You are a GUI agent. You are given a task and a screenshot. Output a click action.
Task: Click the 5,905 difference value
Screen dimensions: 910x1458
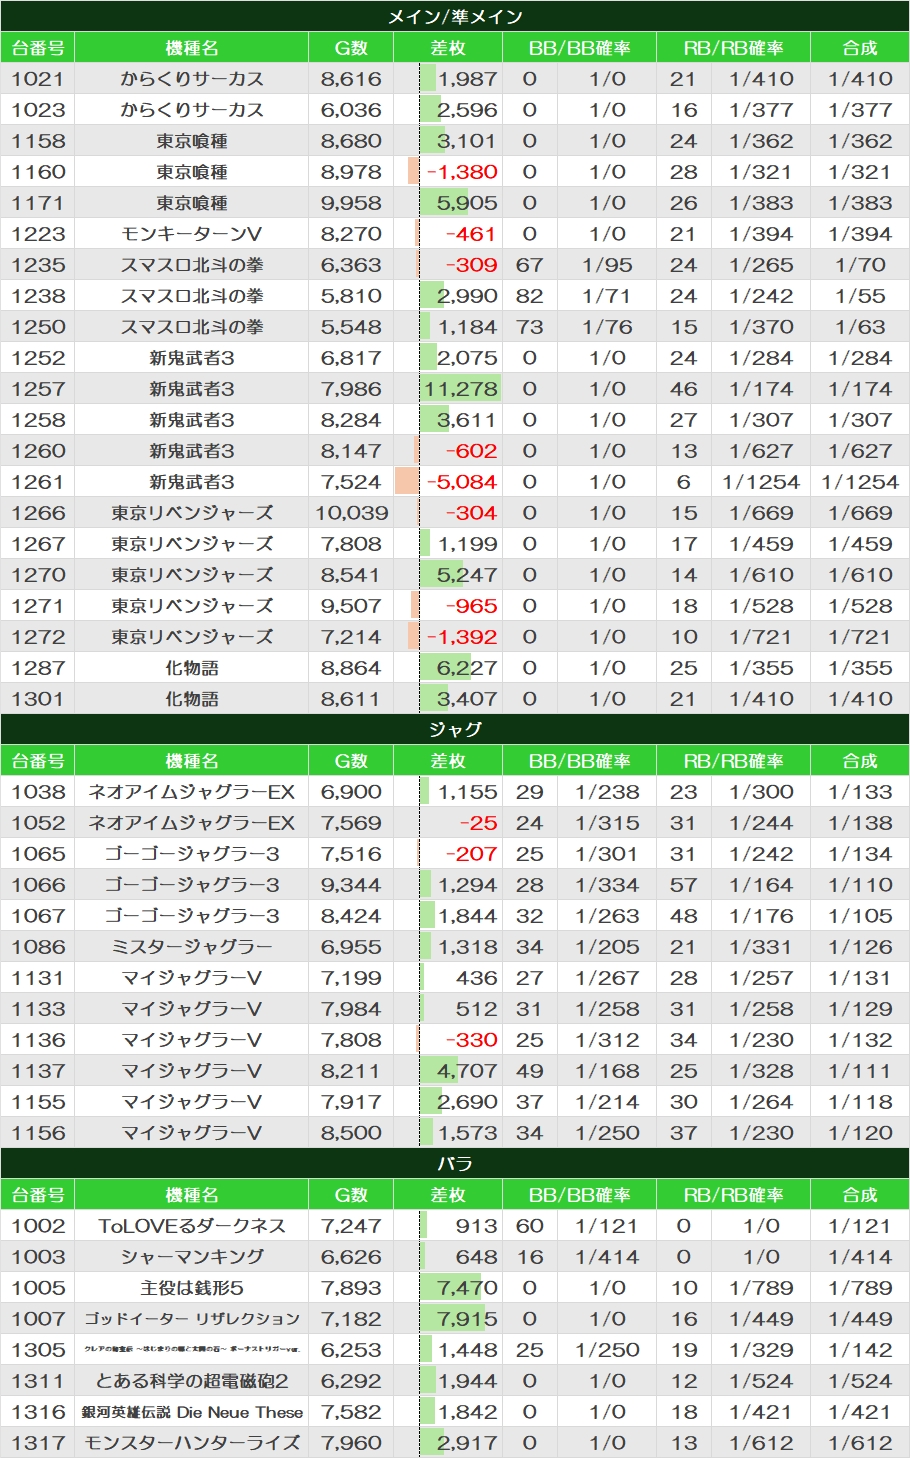pyautogui.click(x=467, y=203)
